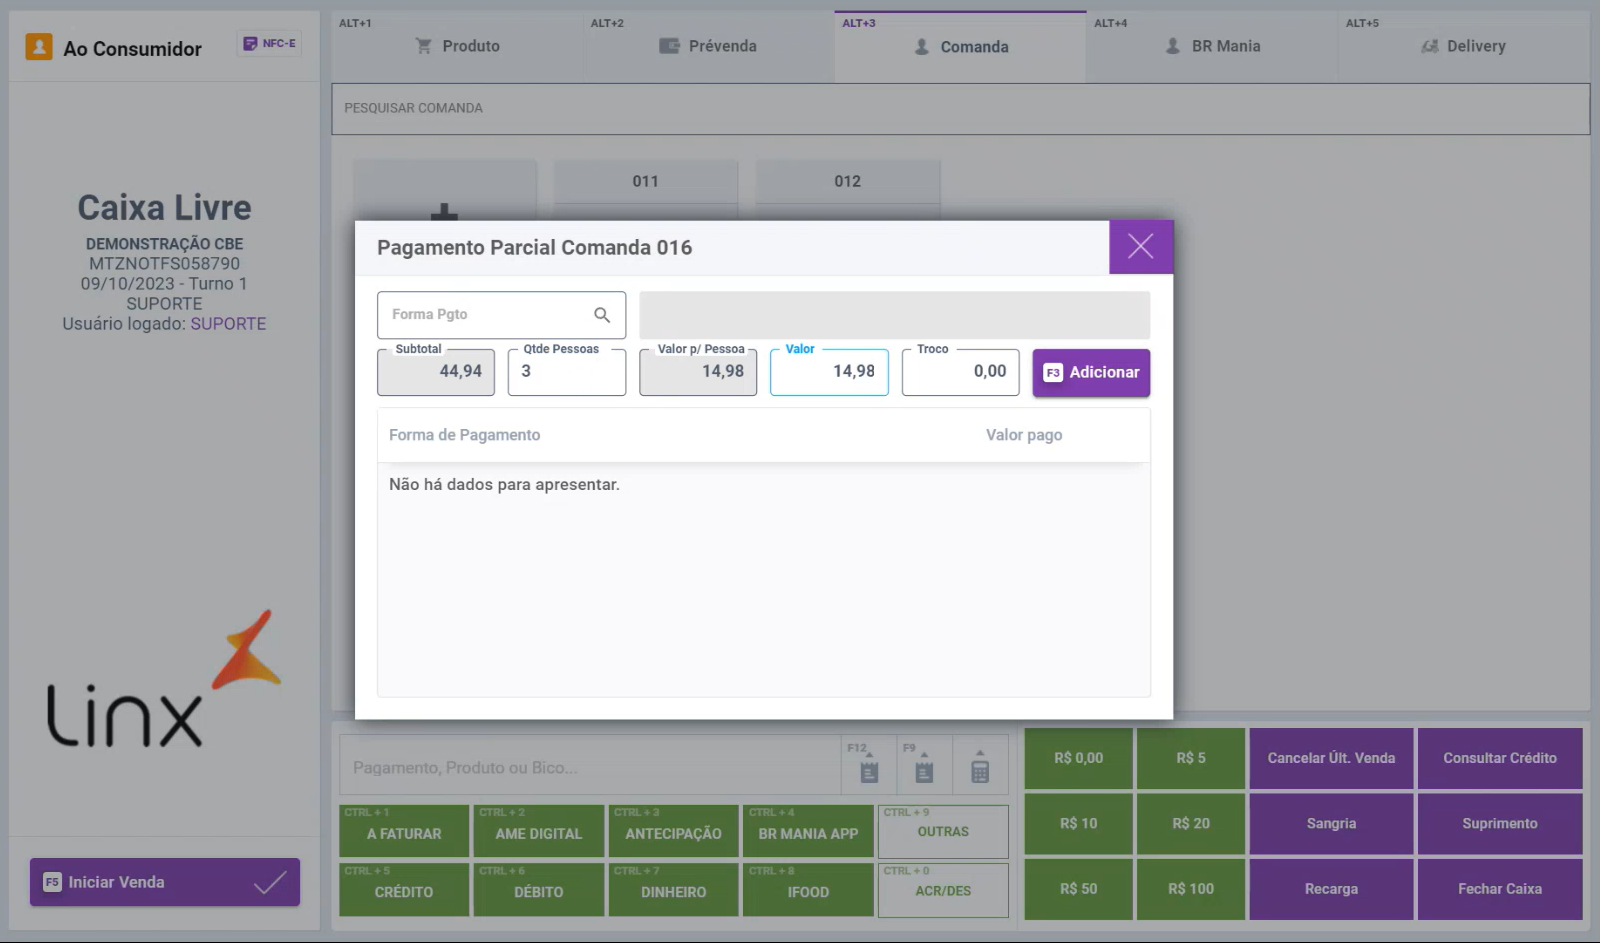Click the grey payment method description box

pos(895,315)
